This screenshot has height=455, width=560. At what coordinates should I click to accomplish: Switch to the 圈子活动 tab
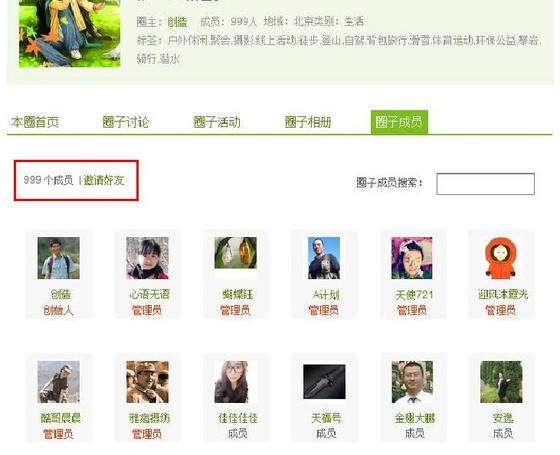pyautogui.click(x=216, y=122)
